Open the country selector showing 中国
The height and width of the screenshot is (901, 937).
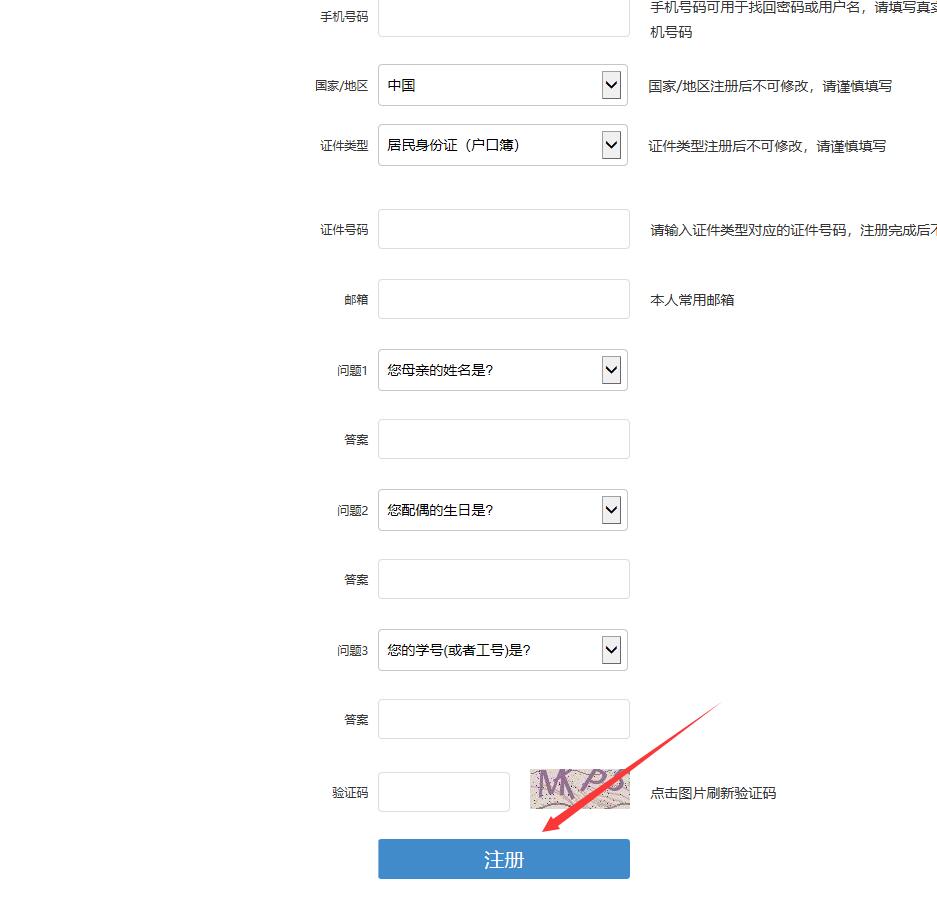pyautogui.click(x=490, y=86)
